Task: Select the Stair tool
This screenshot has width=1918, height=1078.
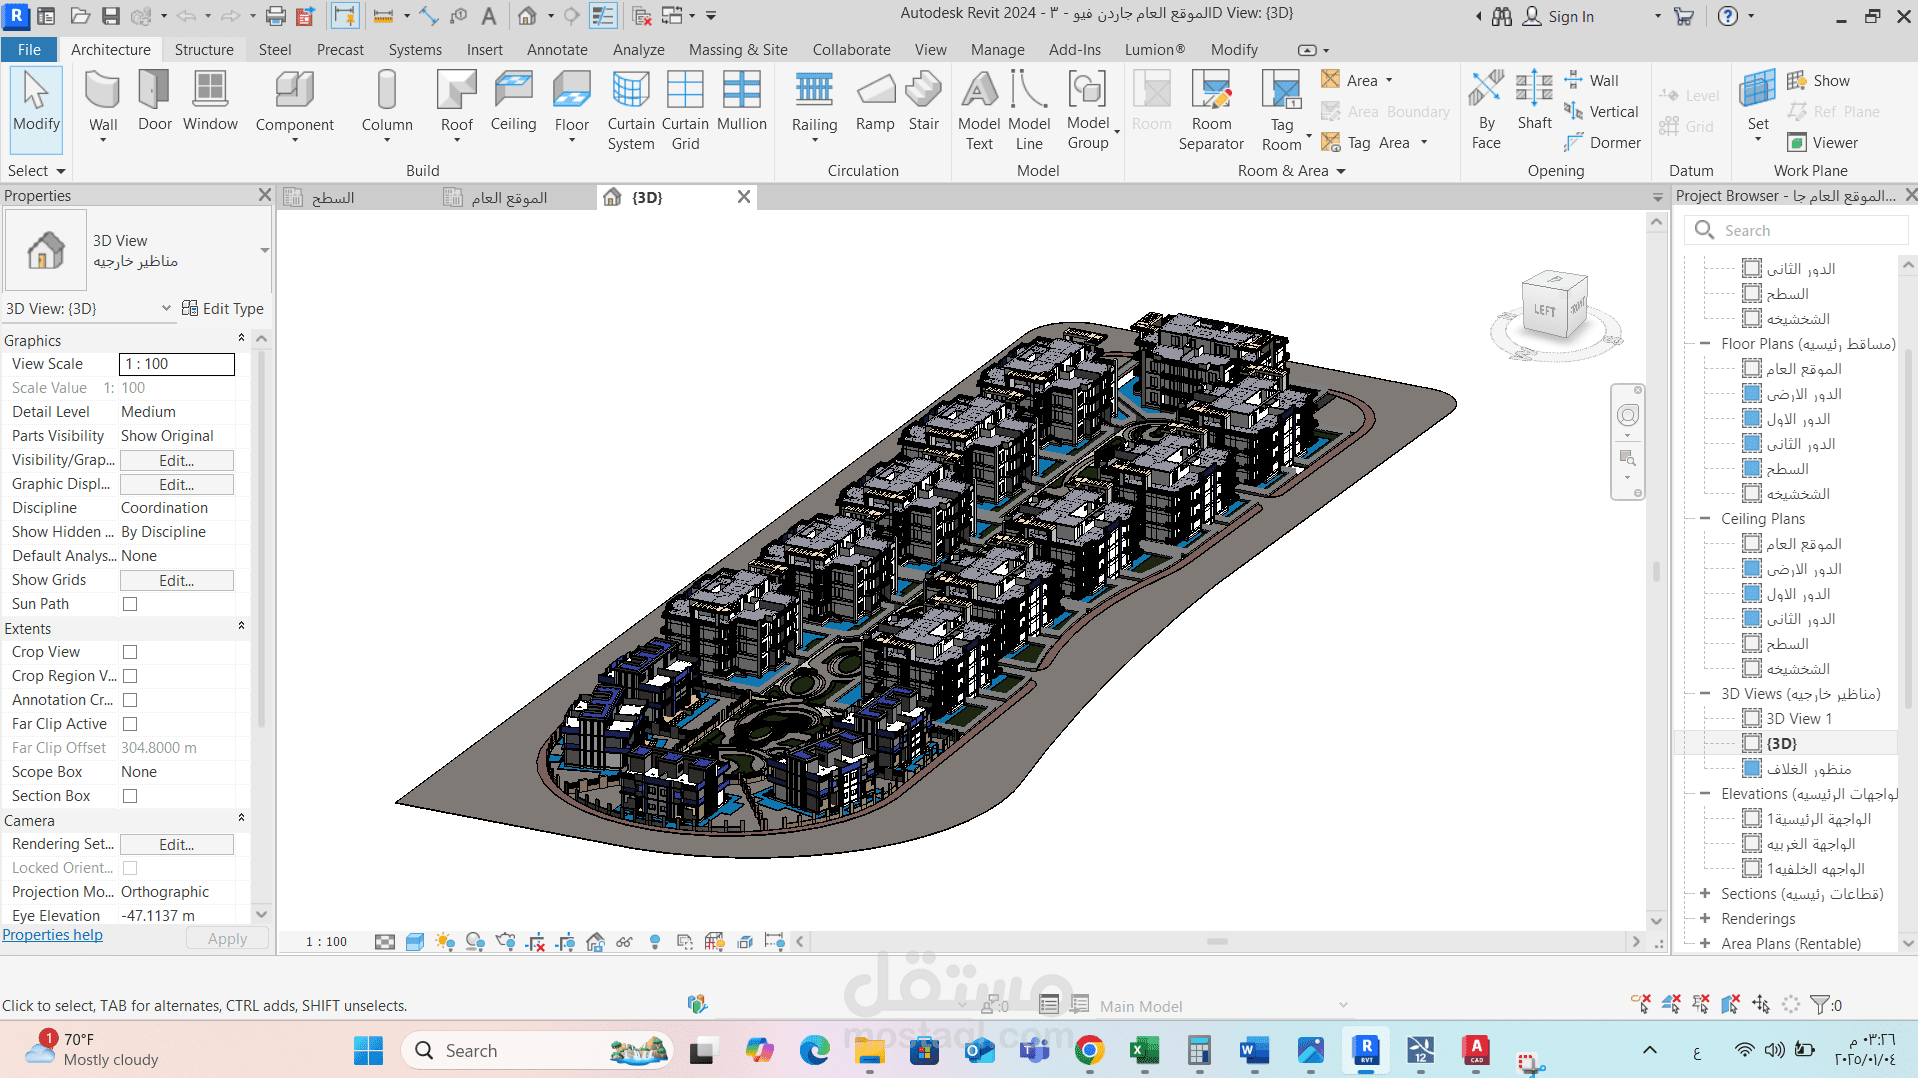Action: click(x=924, y=102)
